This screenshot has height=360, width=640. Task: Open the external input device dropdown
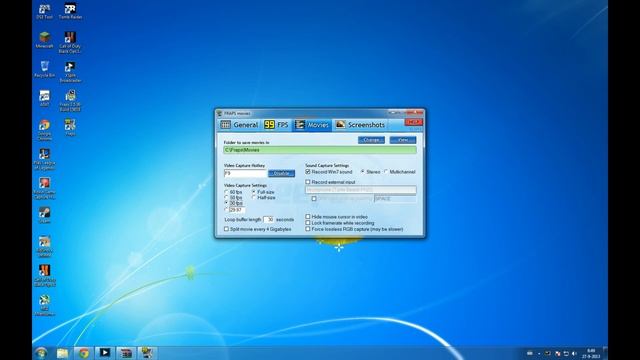[x=361, y=190]
